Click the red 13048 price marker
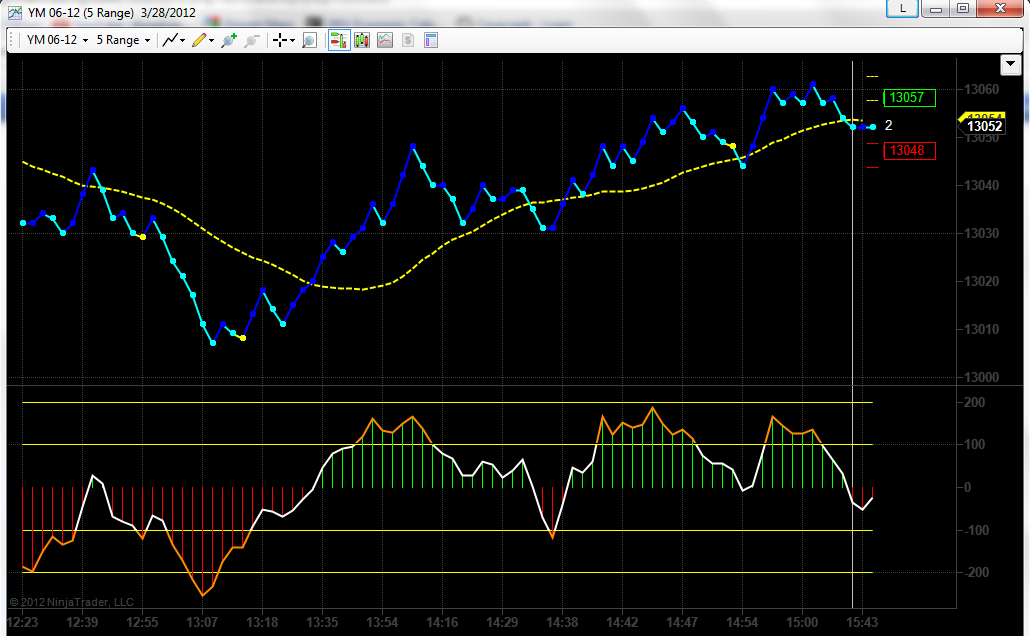1030x636 pixels. point(909,150)
